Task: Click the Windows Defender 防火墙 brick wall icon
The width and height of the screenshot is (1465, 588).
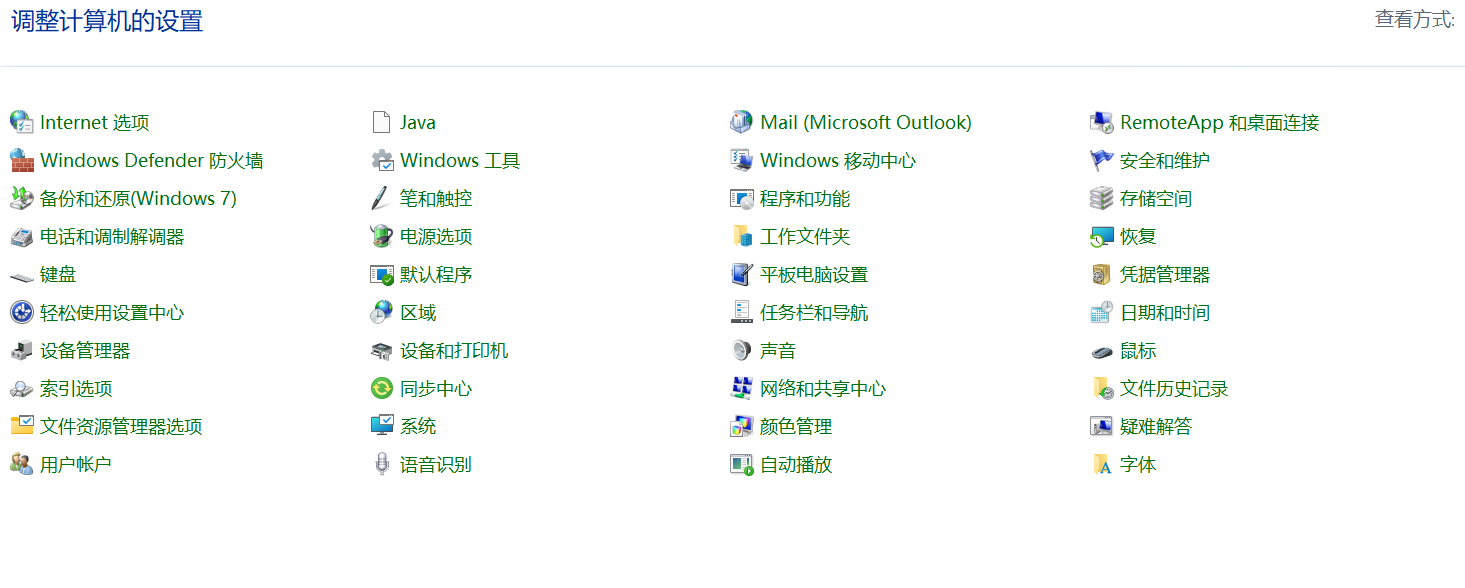Action: (x=22, y=160)
